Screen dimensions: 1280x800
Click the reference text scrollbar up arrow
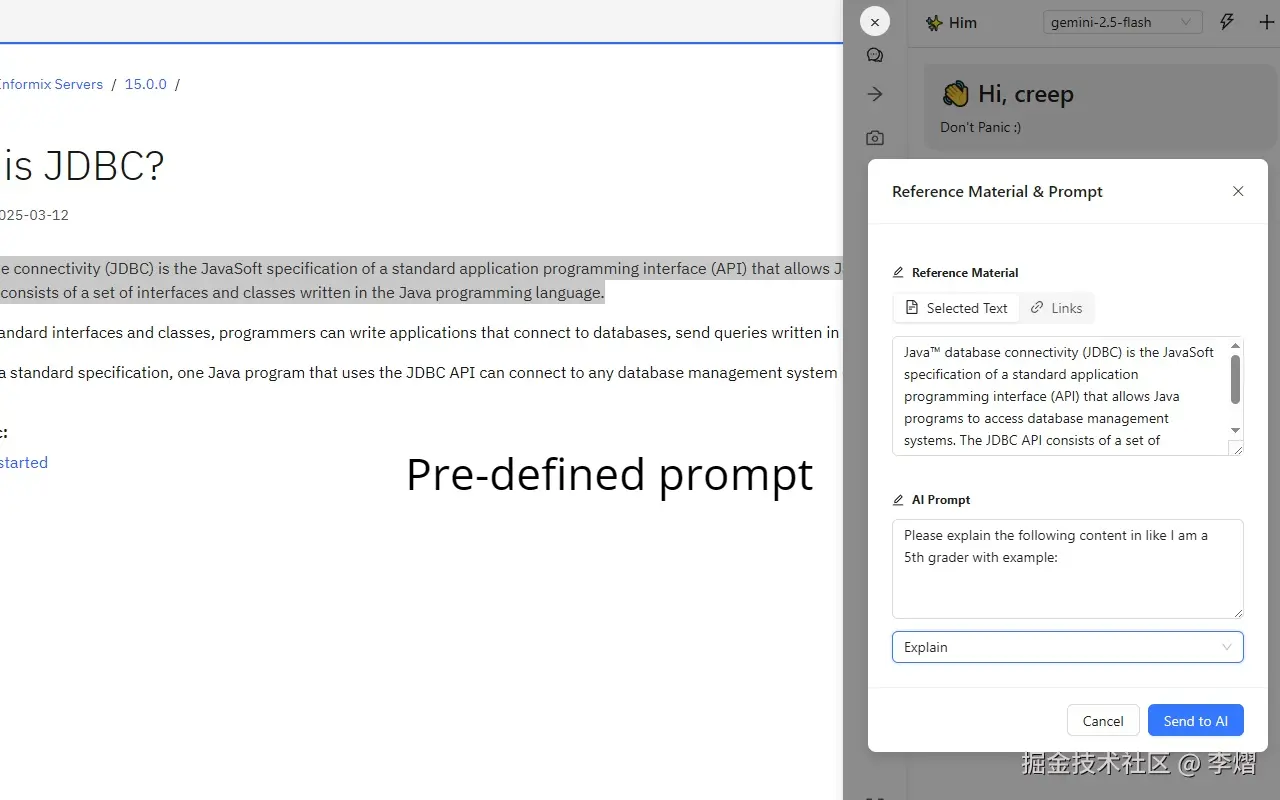click(1235, 346)
